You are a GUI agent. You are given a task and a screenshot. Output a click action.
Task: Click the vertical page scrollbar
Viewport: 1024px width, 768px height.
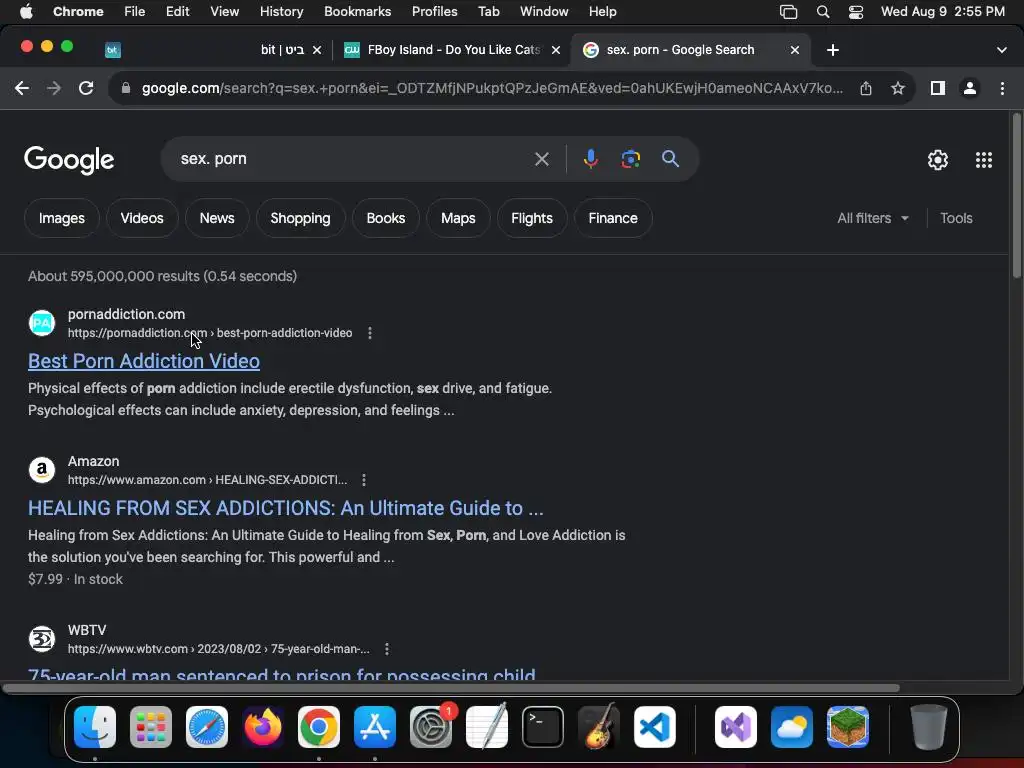click(x=1017, y=196)
